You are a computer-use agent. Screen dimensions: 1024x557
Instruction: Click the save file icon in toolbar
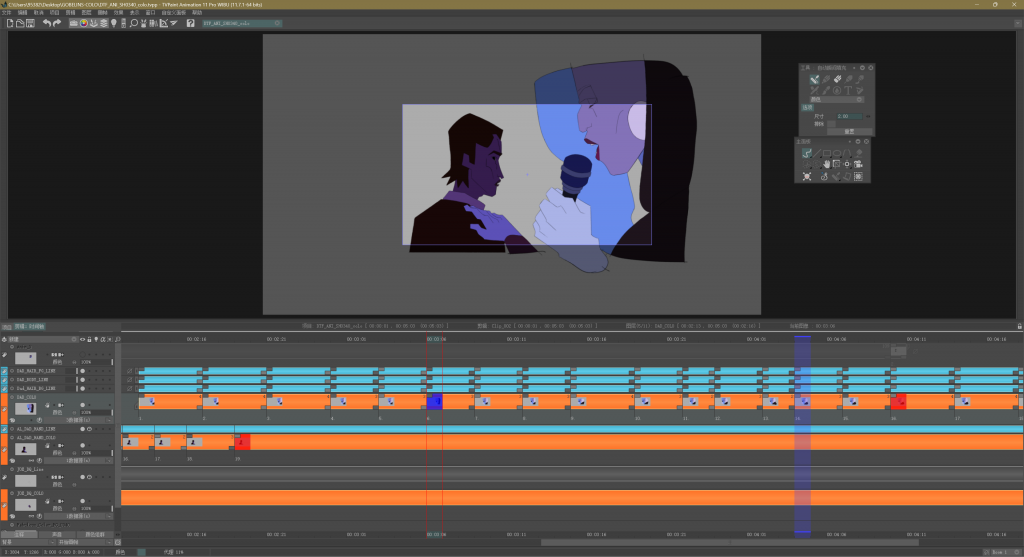pyautogui.click(x=31, y=22)
